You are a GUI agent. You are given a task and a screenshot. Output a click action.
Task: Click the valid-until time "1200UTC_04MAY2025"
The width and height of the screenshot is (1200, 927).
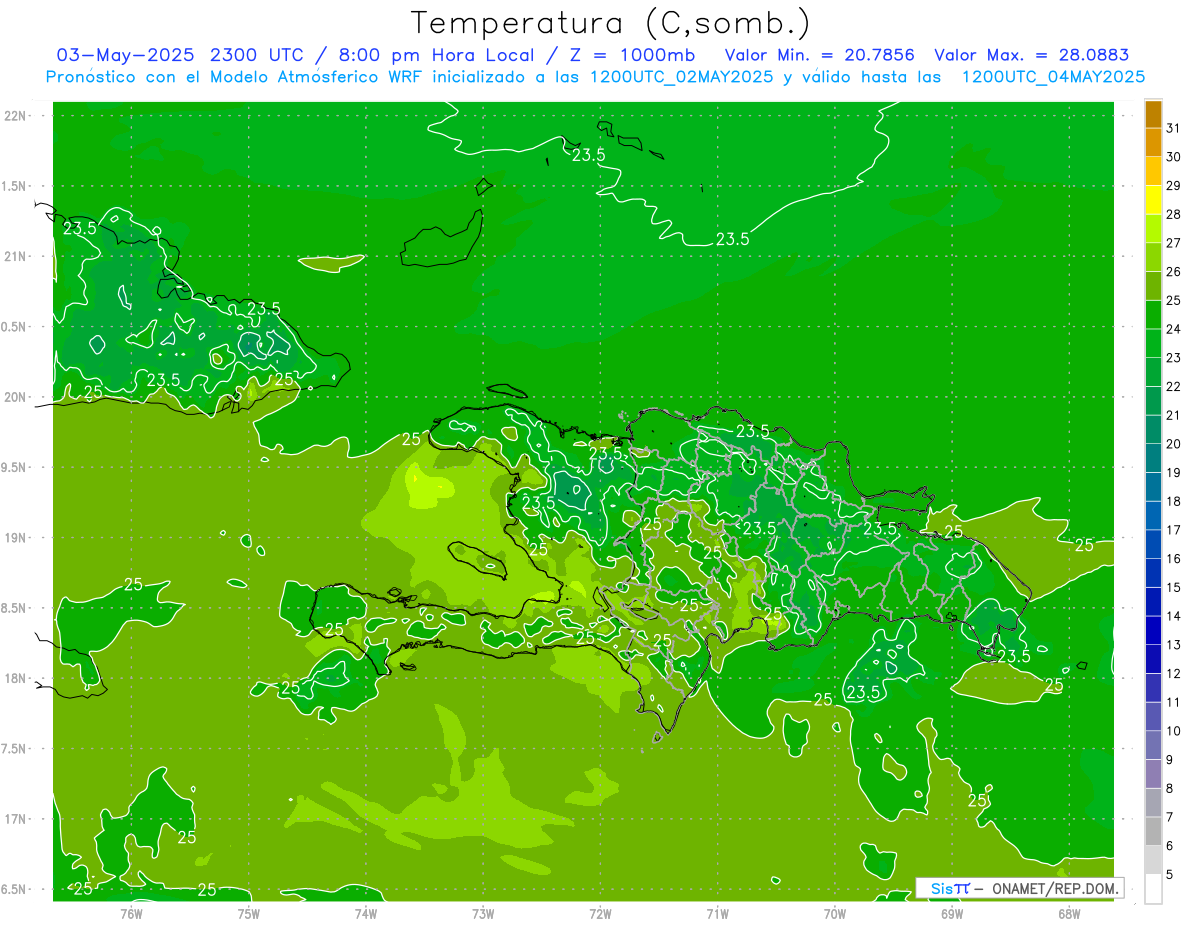coord(1053,76)
